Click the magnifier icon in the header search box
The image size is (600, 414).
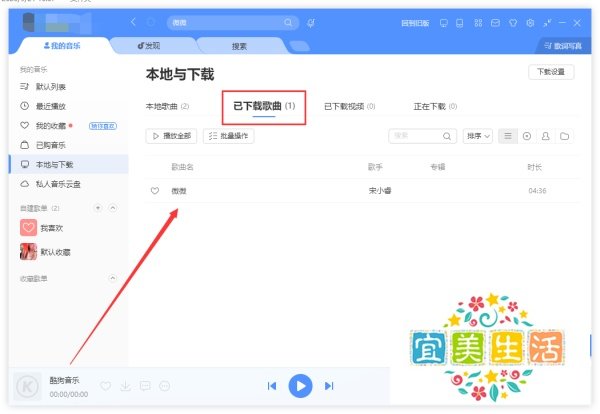point(288,23)
